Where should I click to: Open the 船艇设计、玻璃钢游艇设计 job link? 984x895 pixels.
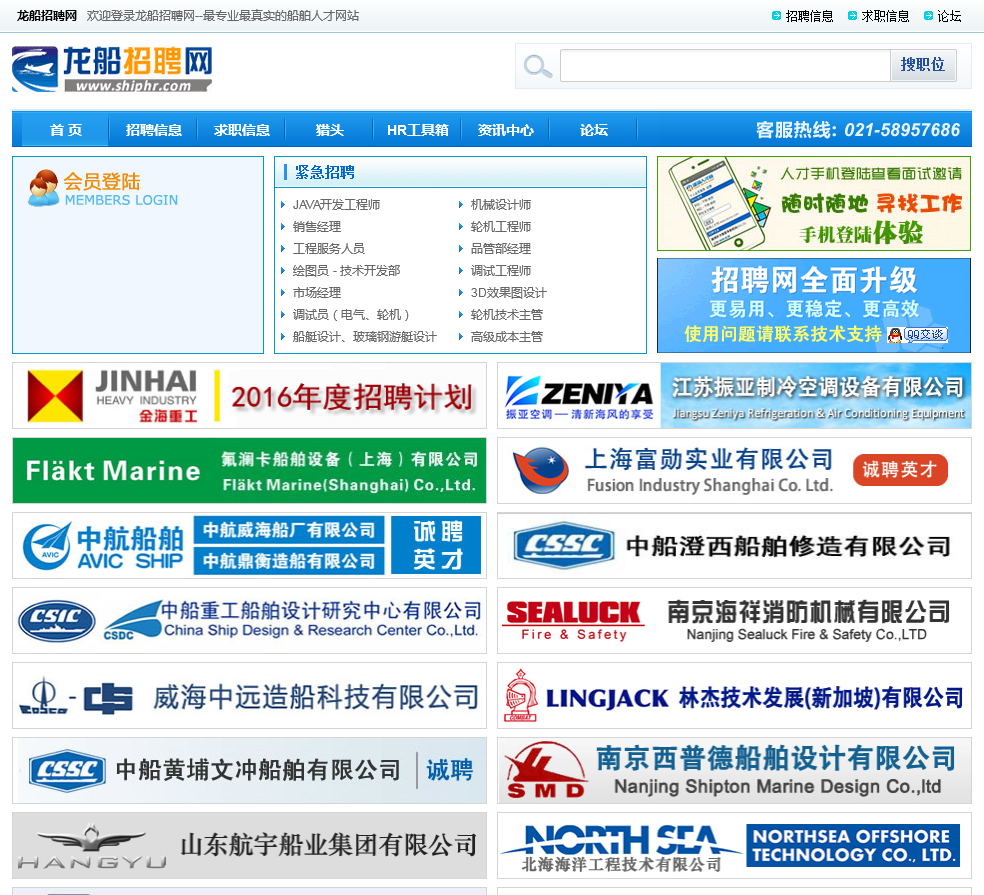pyautogui.click(x=365, y=336)
